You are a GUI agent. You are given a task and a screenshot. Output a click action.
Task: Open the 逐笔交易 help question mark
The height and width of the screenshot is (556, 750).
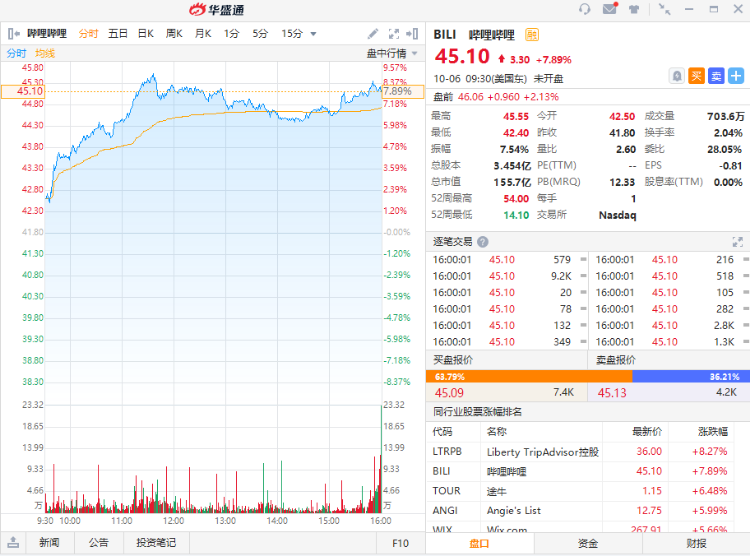pos(483,242)
